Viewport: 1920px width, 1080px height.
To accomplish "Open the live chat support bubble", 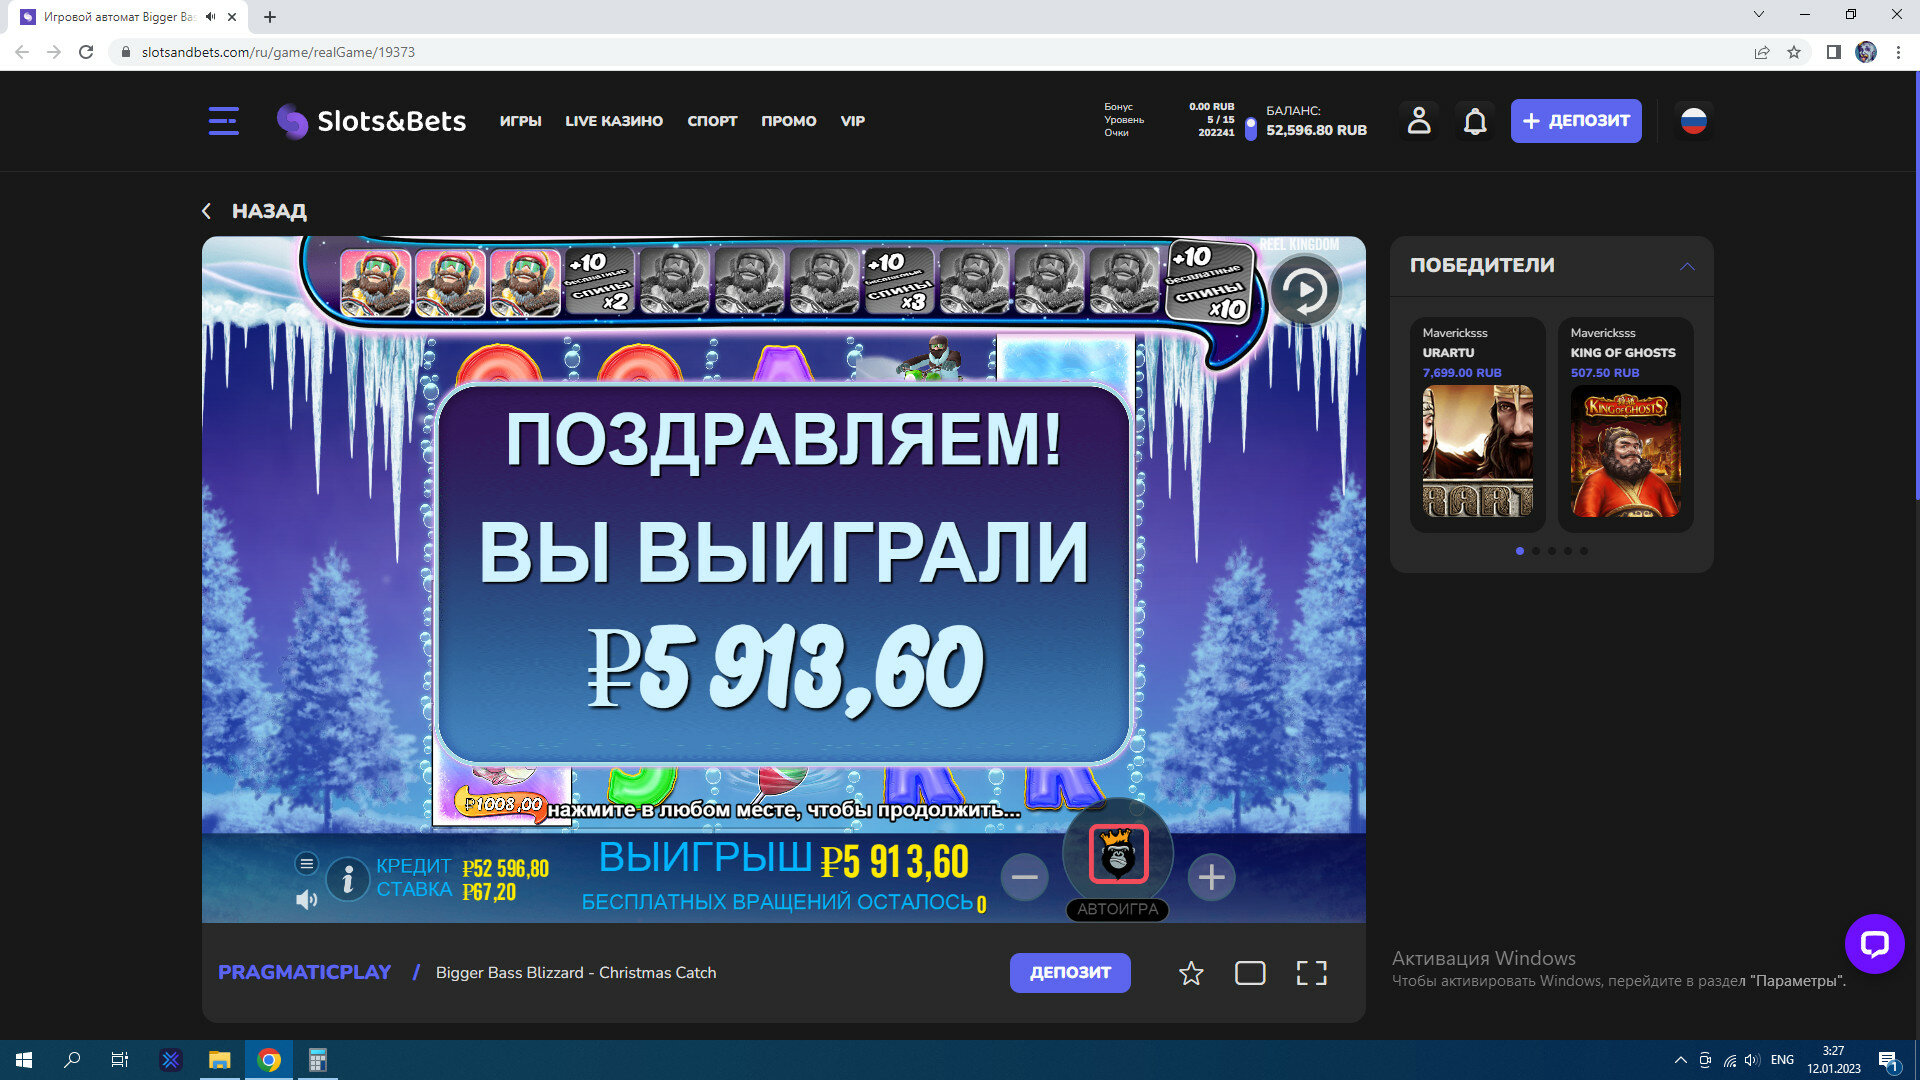I will [1874, 943].
